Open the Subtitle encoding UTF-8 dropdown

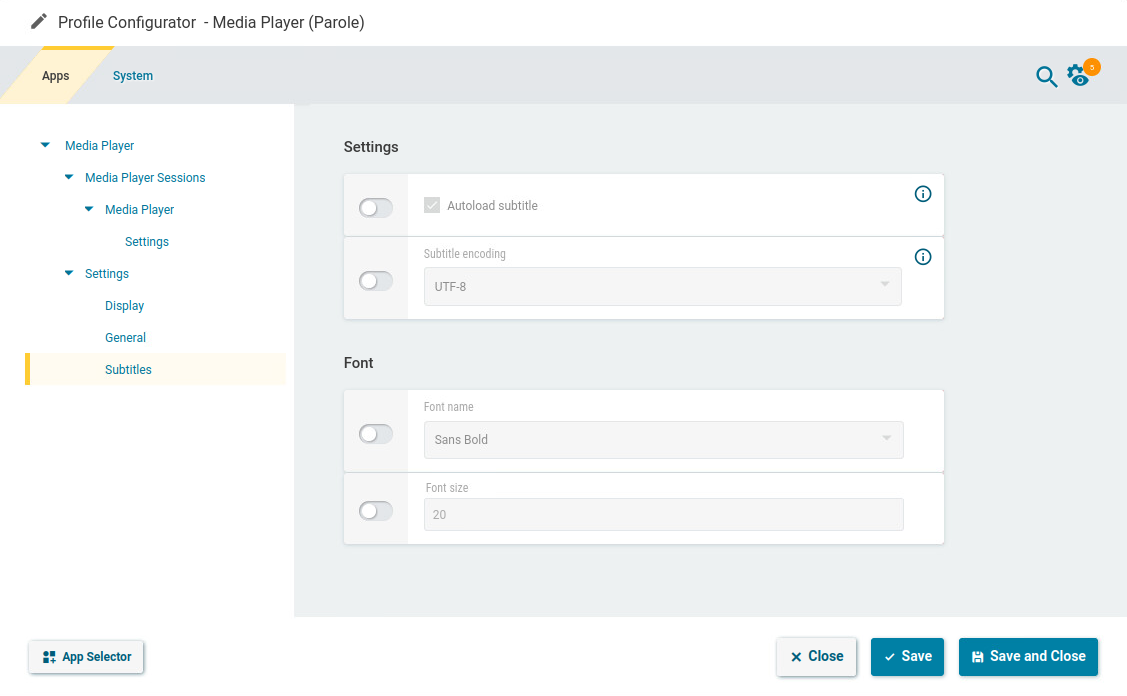click(x=662, y=287)
